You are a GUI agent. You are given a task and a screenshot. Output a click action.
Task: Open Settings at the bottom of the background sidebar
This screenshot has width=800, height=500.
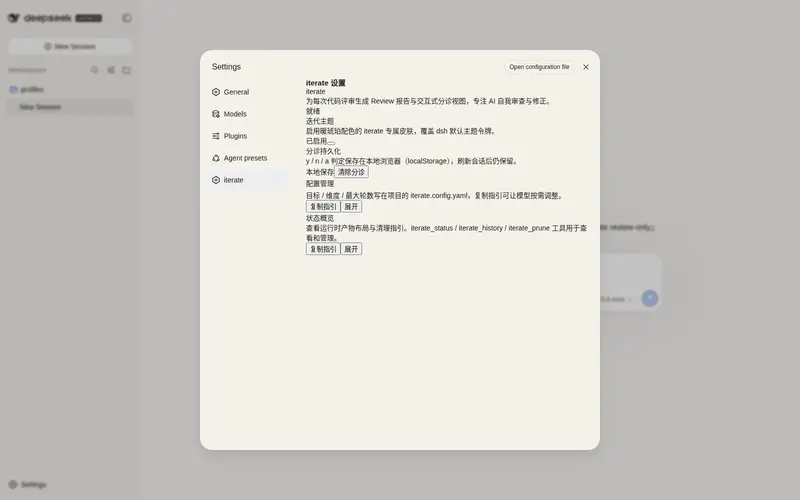point(28,484)
